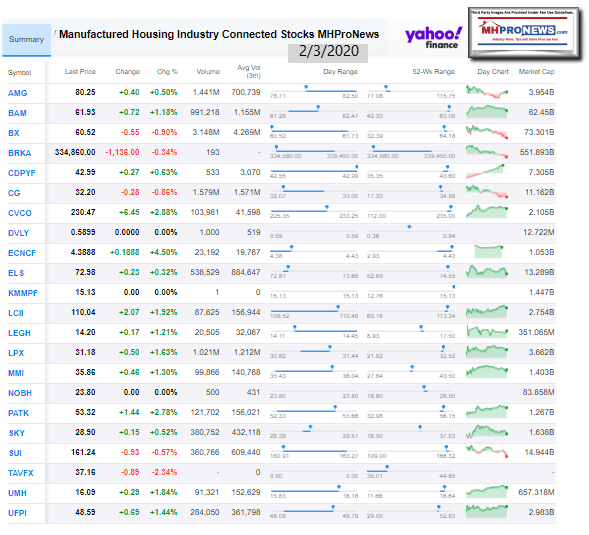This screenshot has height=535, width=589.
Task: Click the NOBH market cap 83.858M
Action: [538, 393]
